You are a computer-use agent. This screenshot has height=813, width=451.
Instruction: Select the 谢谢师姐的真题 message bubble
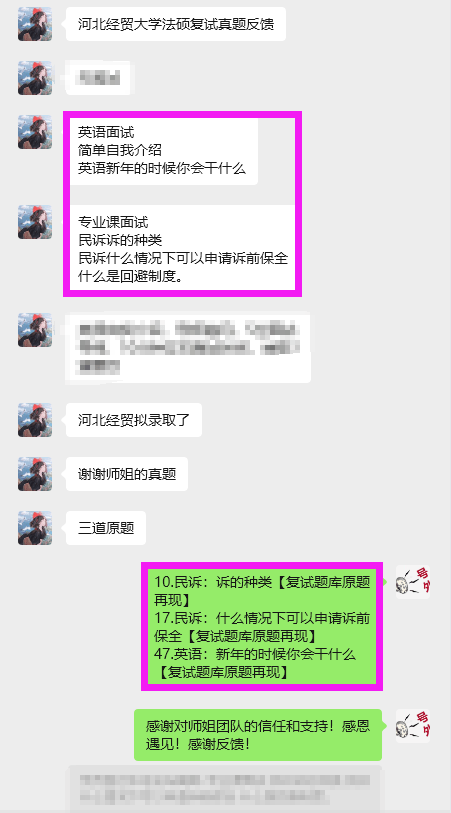(x=126, y=474)
